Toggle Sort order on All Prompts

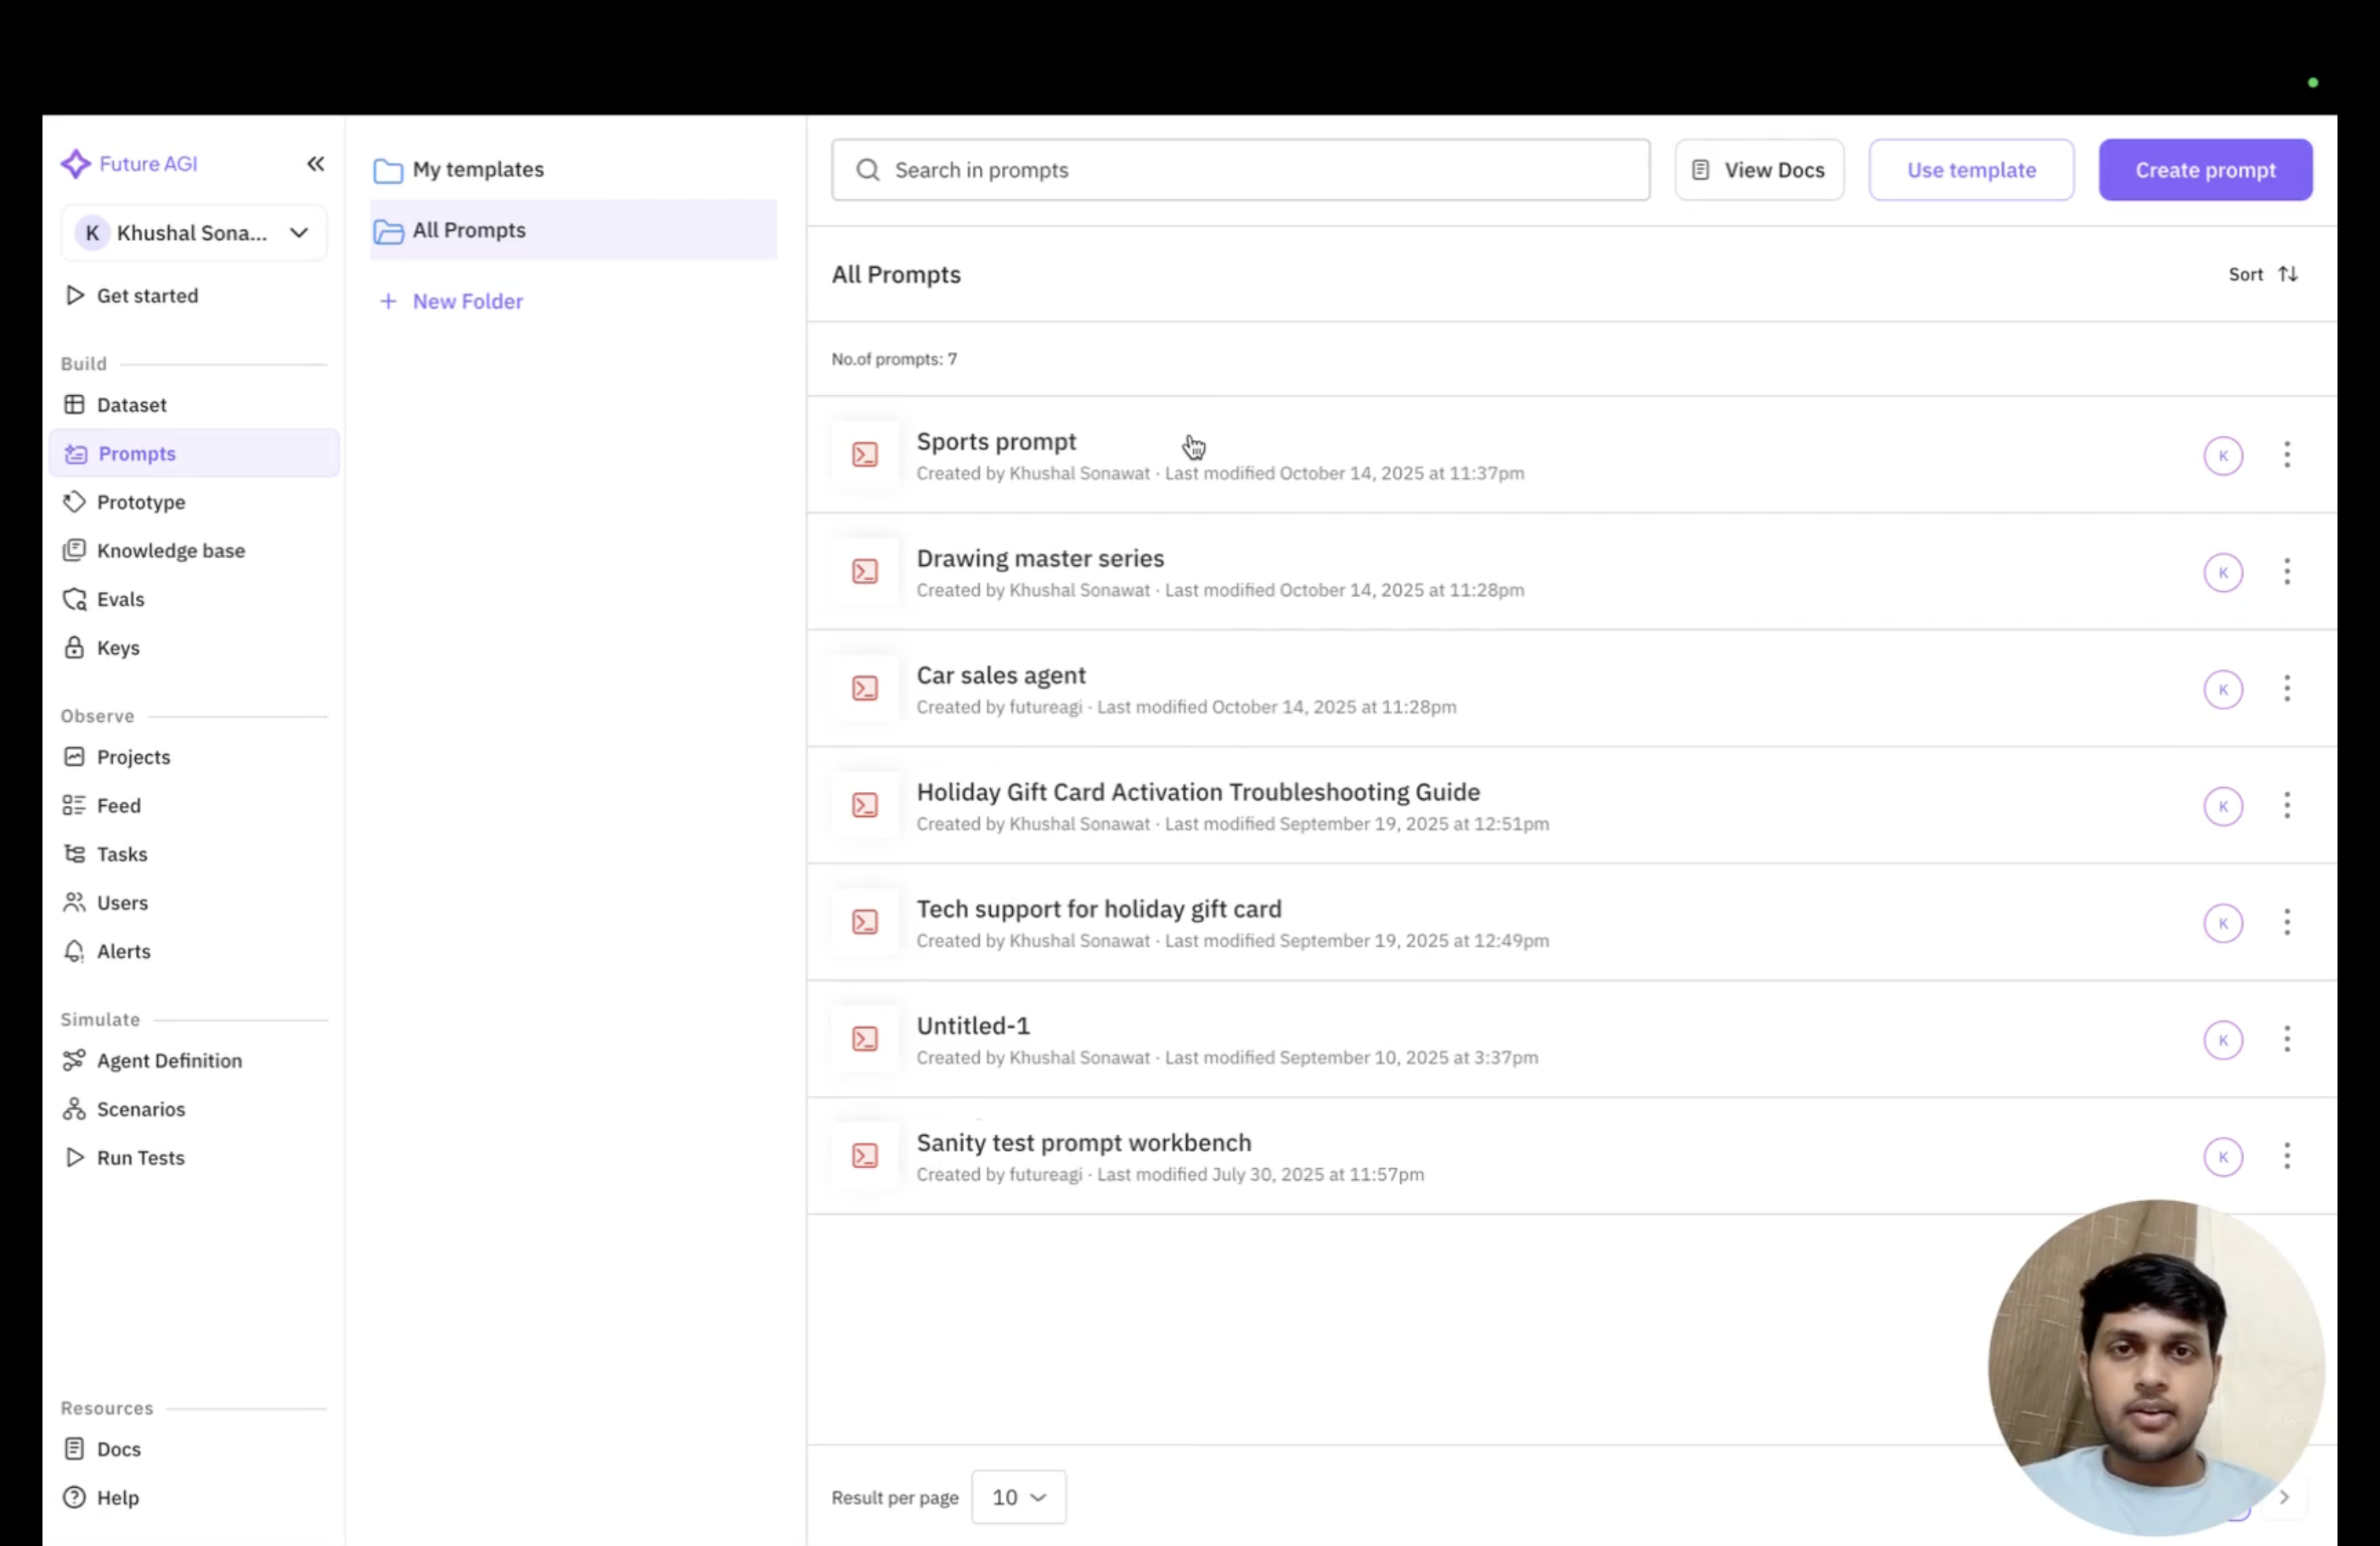[2264, 273]
